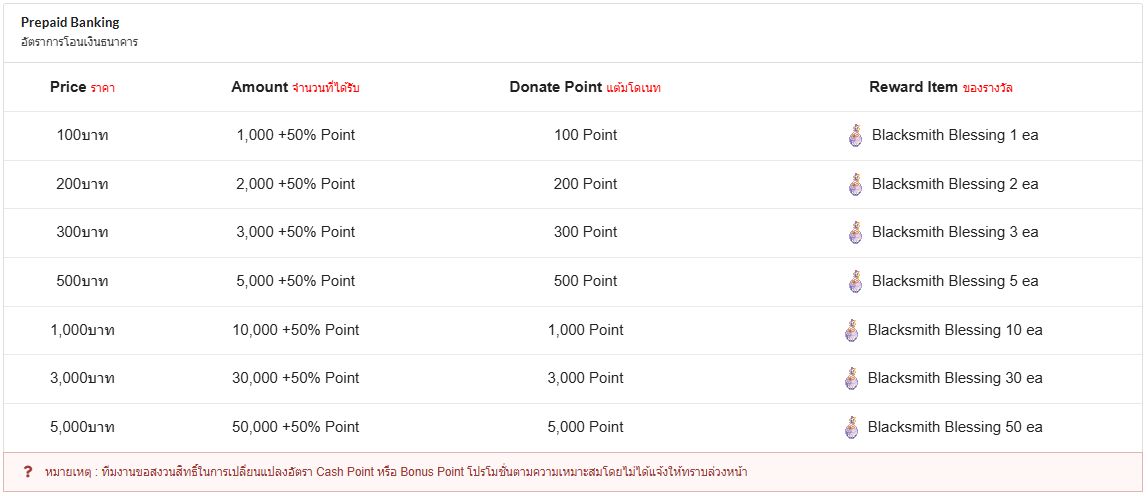The width and height of the screenshot is (1146, 494).
Task: Click the Blacksmith Blessing 10 ea potion icon
Action: 851,330
